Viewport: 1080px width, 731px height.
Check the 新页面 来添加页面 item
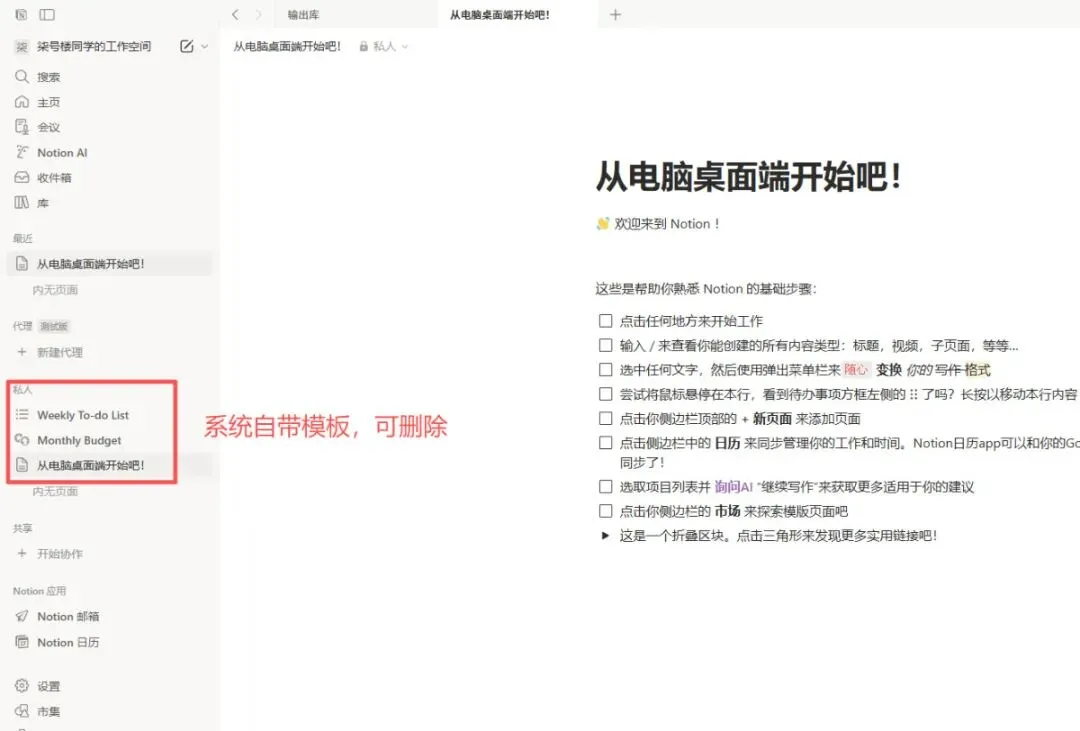point(605,418)
